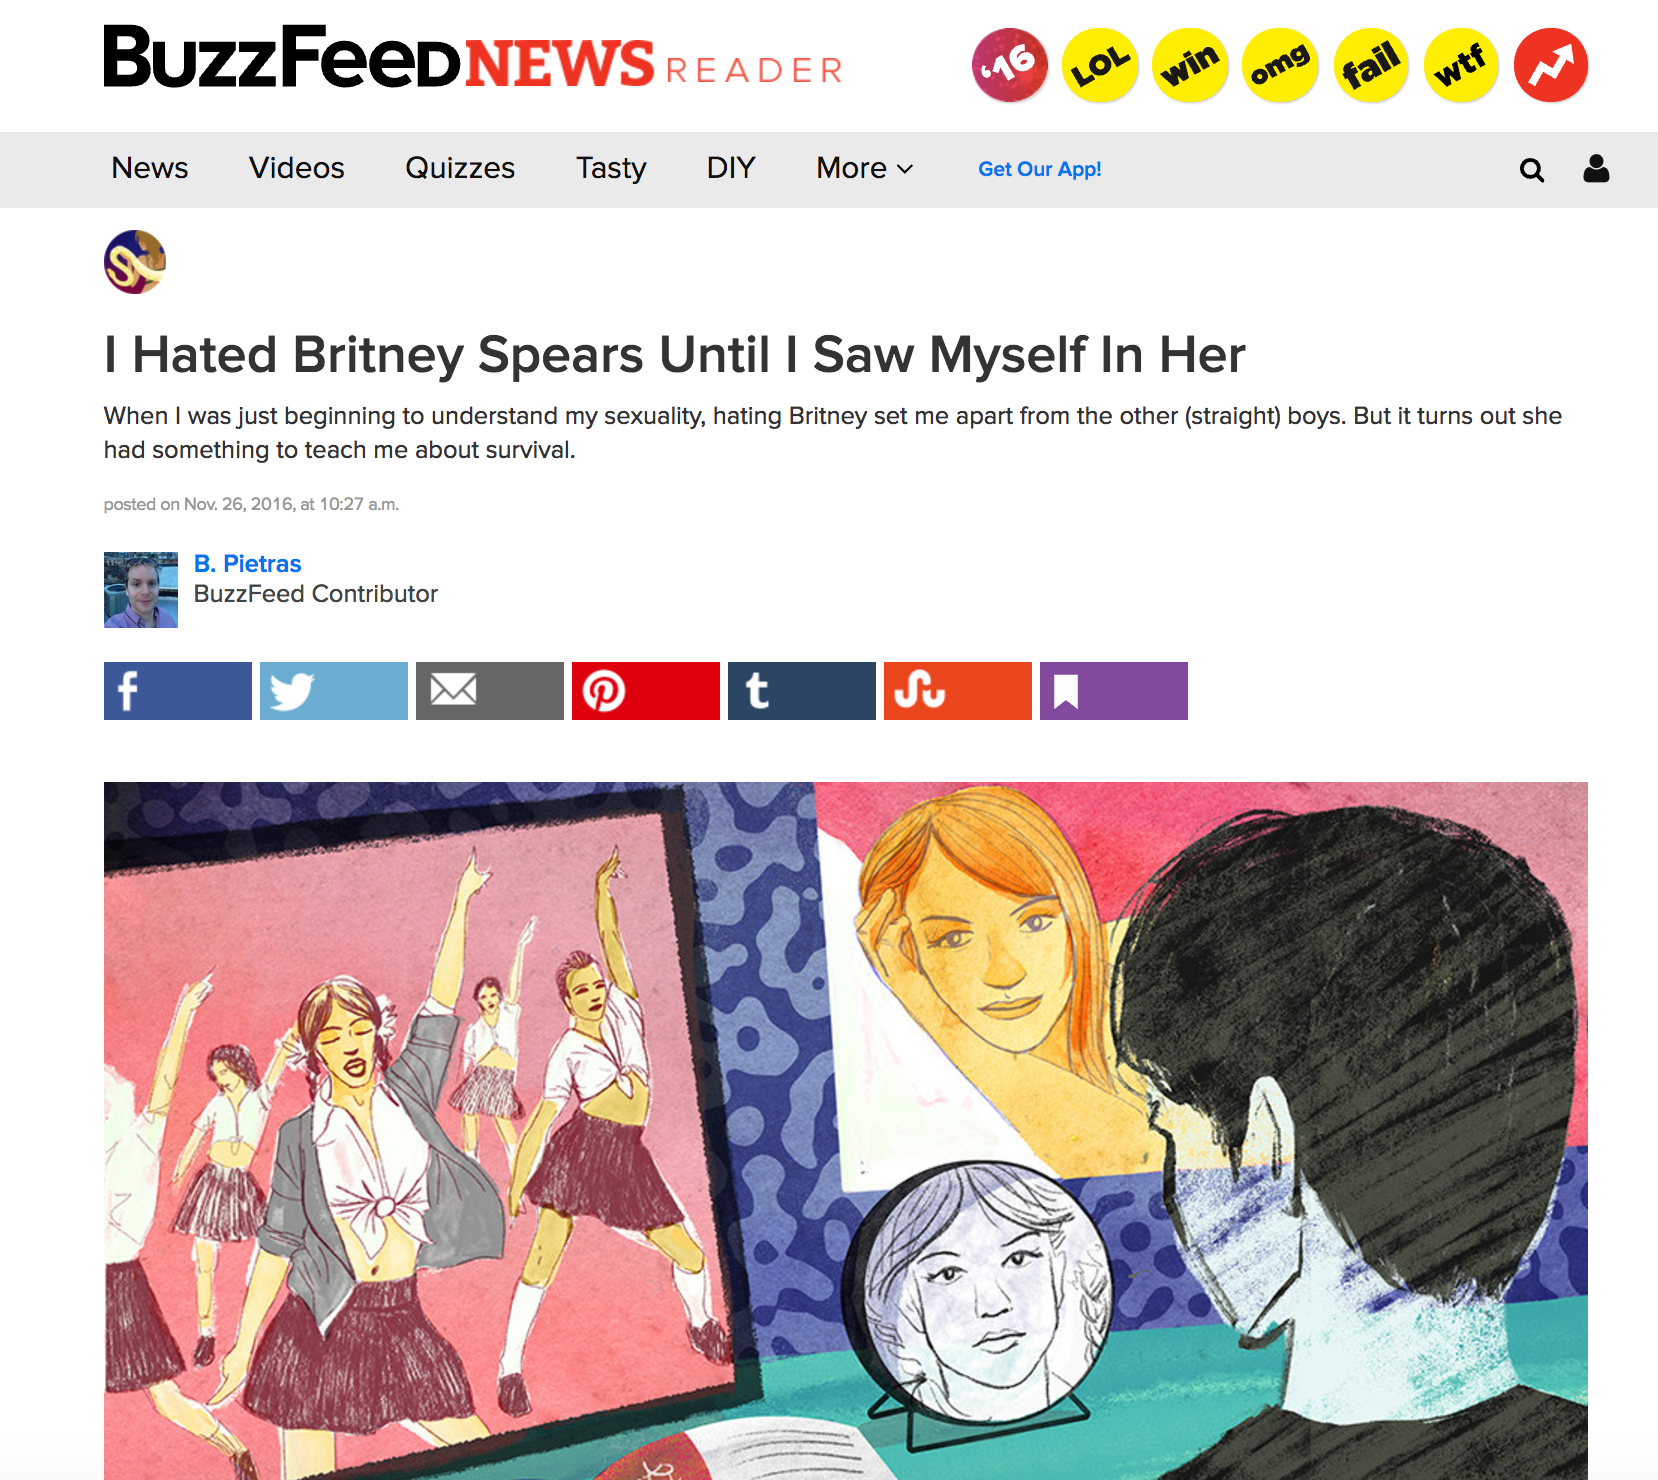The height and width of the screenshot is (1480, 1658).
Task: Share the article on Facebook
Action: point(178,691)
